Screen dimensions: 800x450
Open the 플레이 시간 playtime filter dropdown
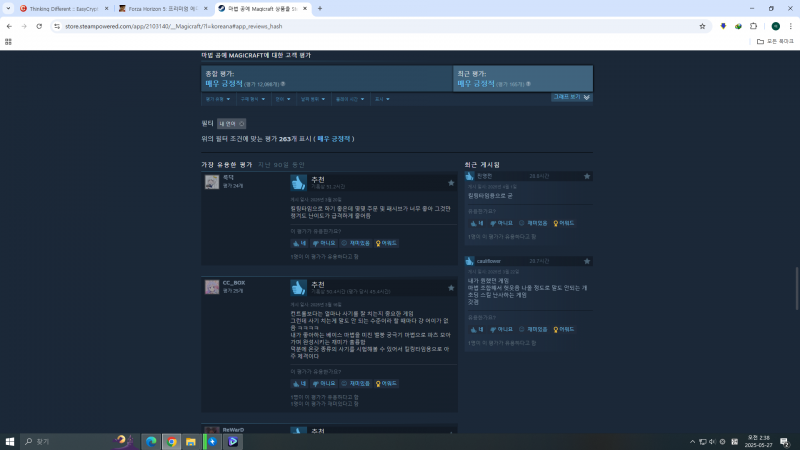349,99
